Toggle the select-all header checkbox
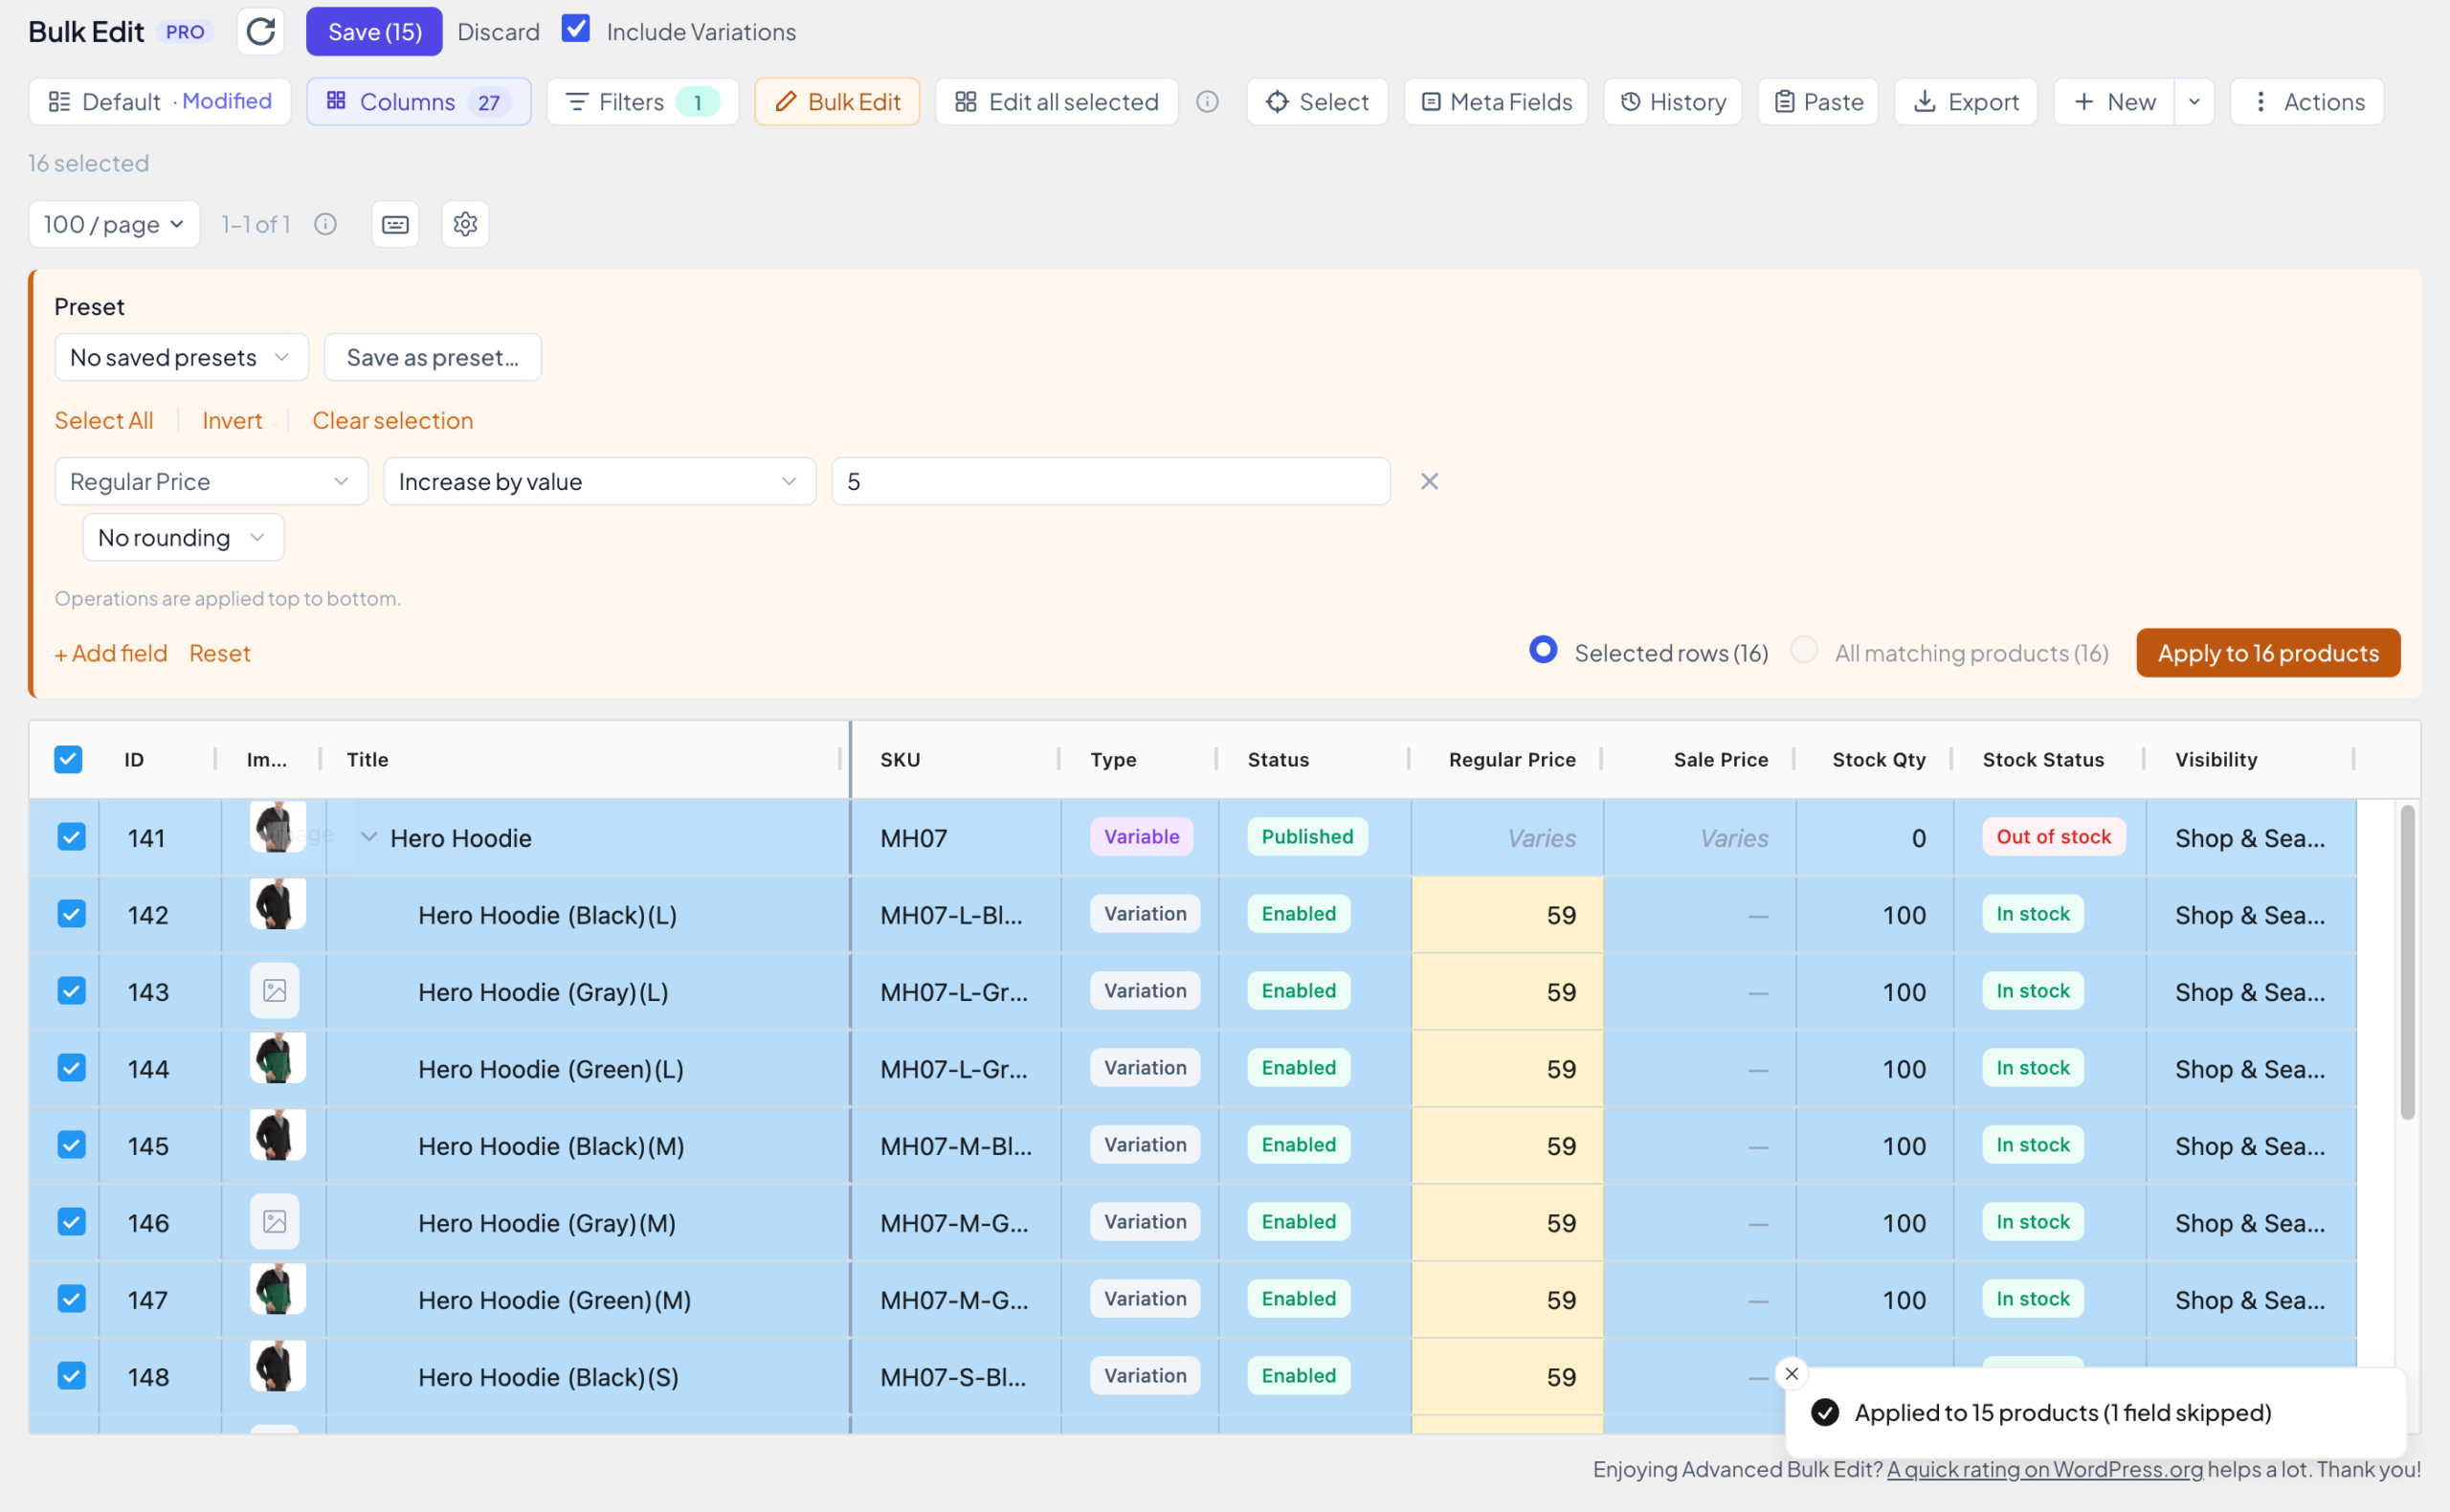Screen dimensions: 2450x1512 (68, 760)
